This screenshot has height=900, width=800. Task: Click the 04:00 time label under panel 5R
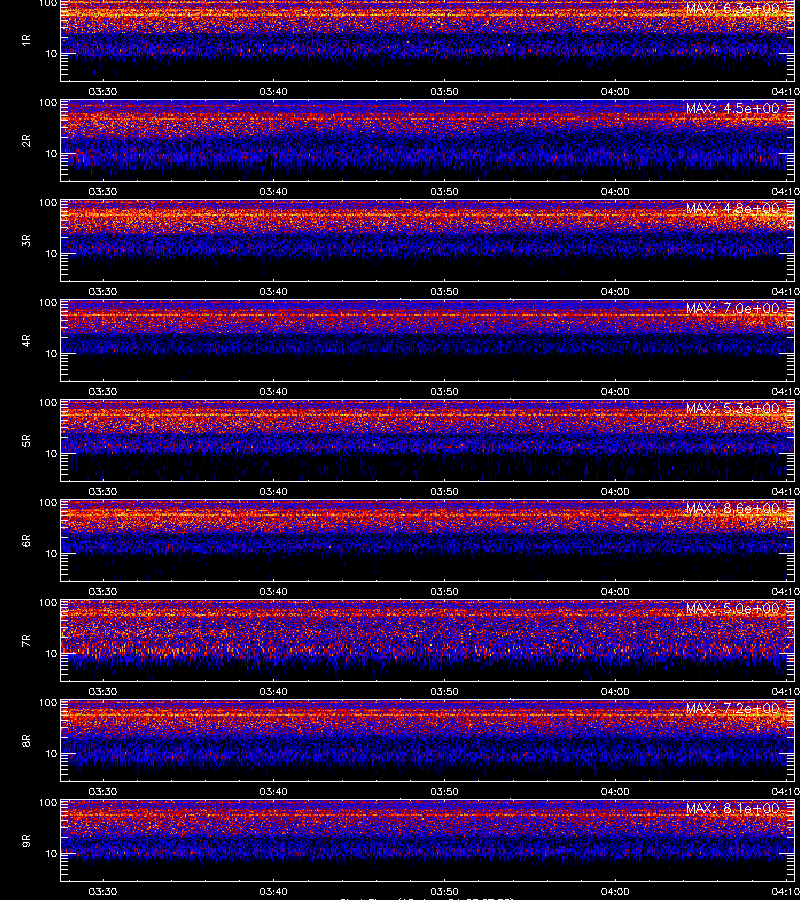coord(615,491)
